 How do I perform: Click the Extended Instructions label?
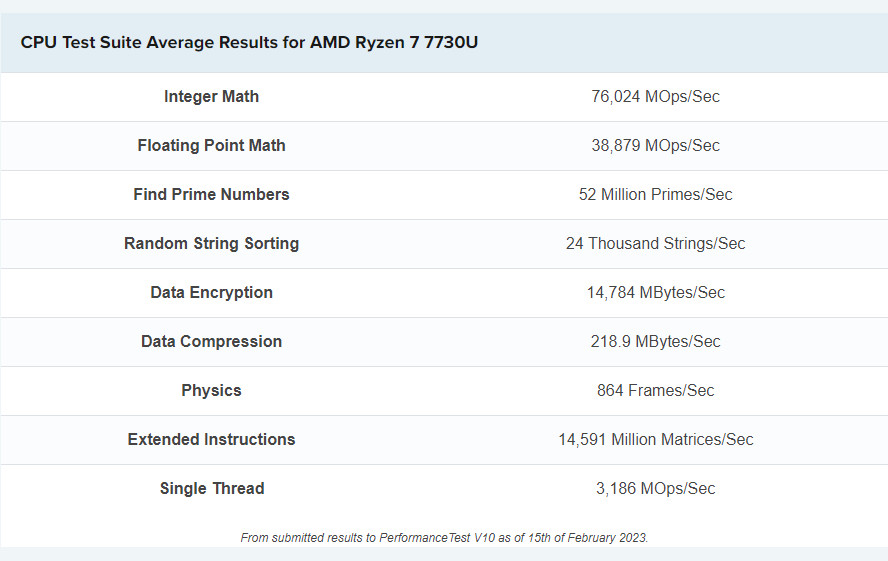tap(211, 440)
